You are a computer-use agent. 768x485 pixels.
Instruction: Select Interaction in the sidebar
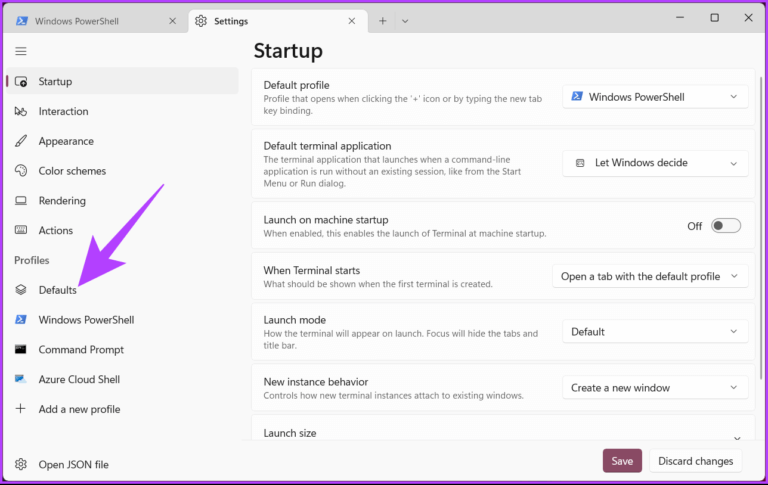122,111
